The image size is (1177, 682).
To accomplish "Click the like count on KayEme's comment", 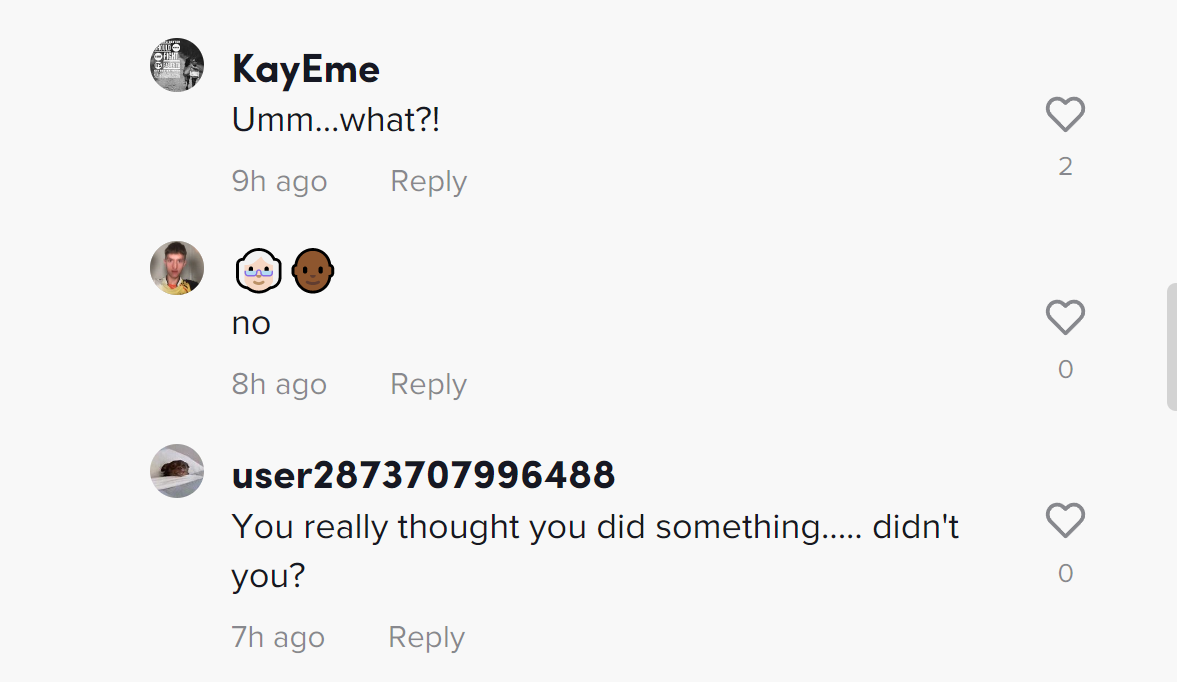I will (1065, 166).
